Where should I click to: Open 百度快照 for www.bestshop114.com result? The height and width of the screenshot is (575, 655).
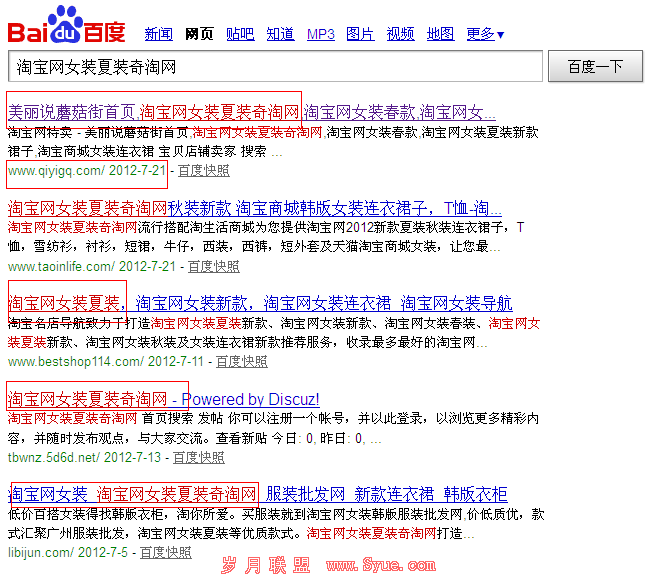(241, 361)
